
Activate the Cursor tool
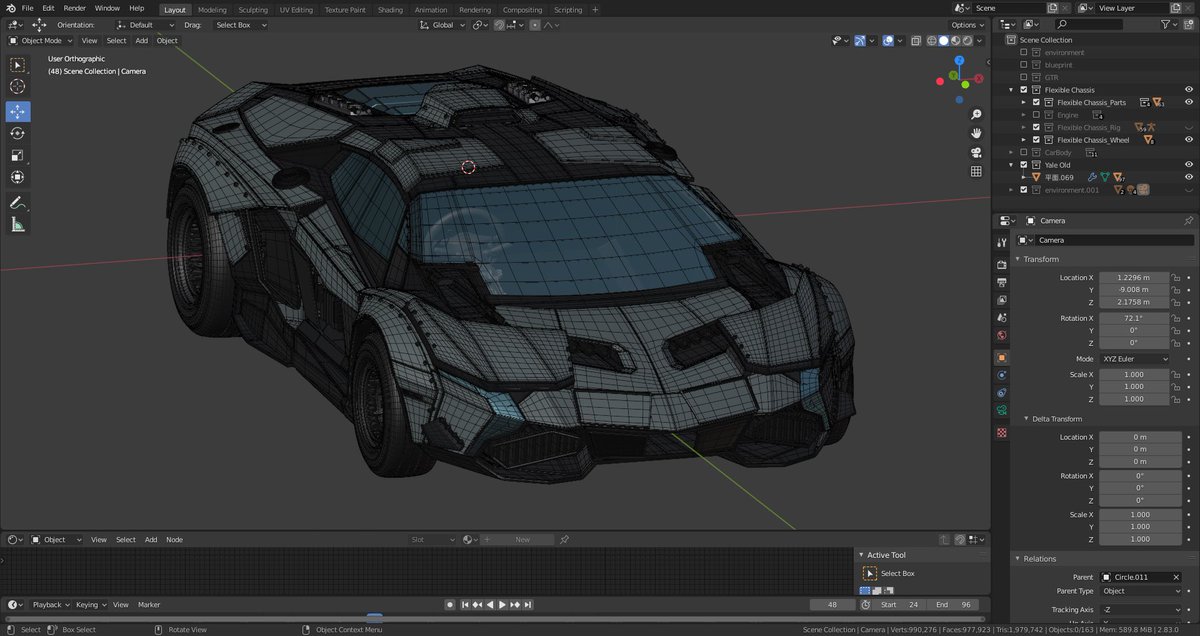(18, 87)
